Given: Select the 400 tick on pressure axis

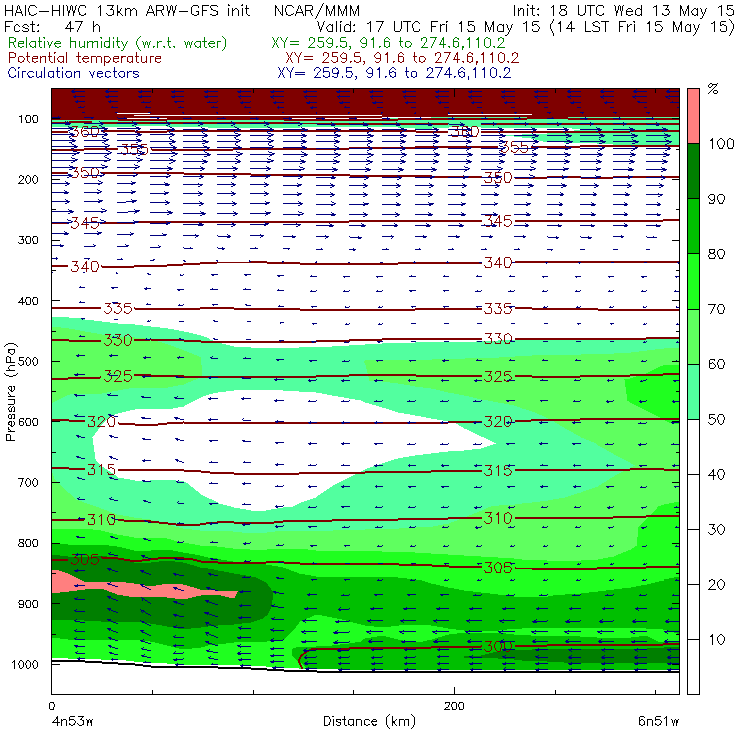Looking at the screenshot, I should click(28, 301).
